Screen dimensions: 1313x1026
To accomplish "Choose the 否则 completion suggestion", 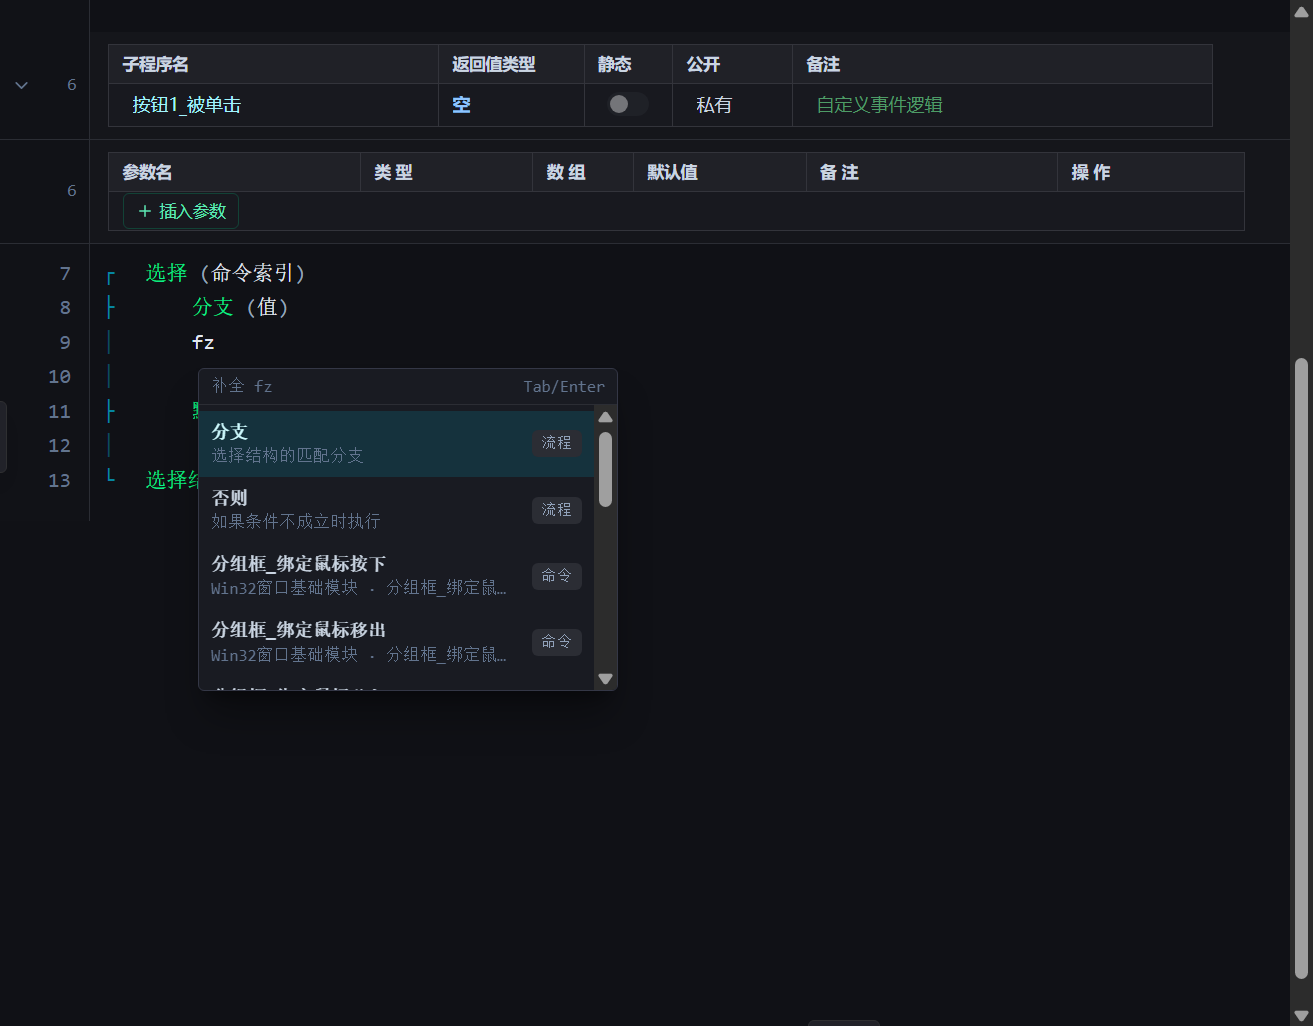I will (x=397, y=509).
